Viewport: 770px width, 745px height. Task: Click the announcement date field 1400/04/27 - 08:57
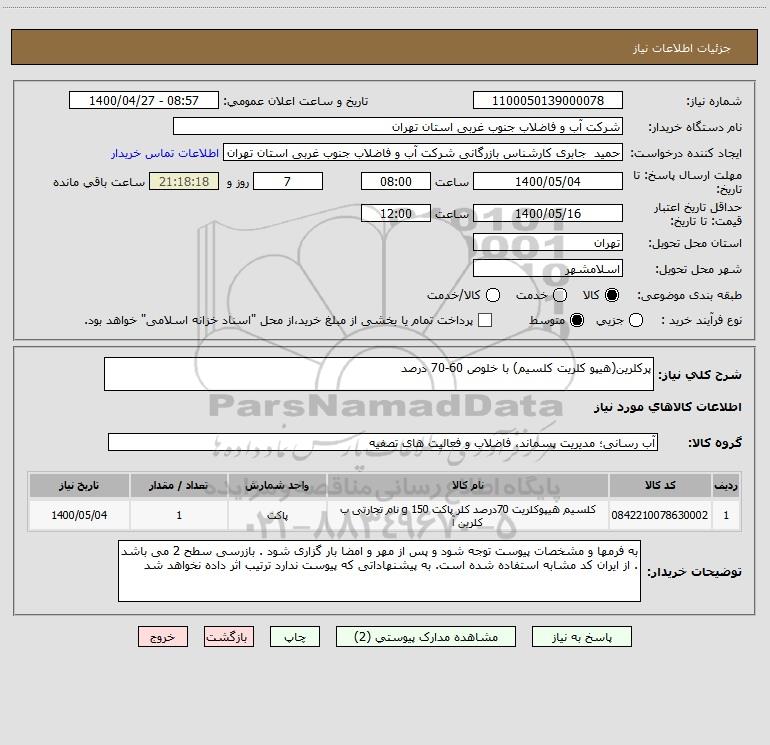144,101
